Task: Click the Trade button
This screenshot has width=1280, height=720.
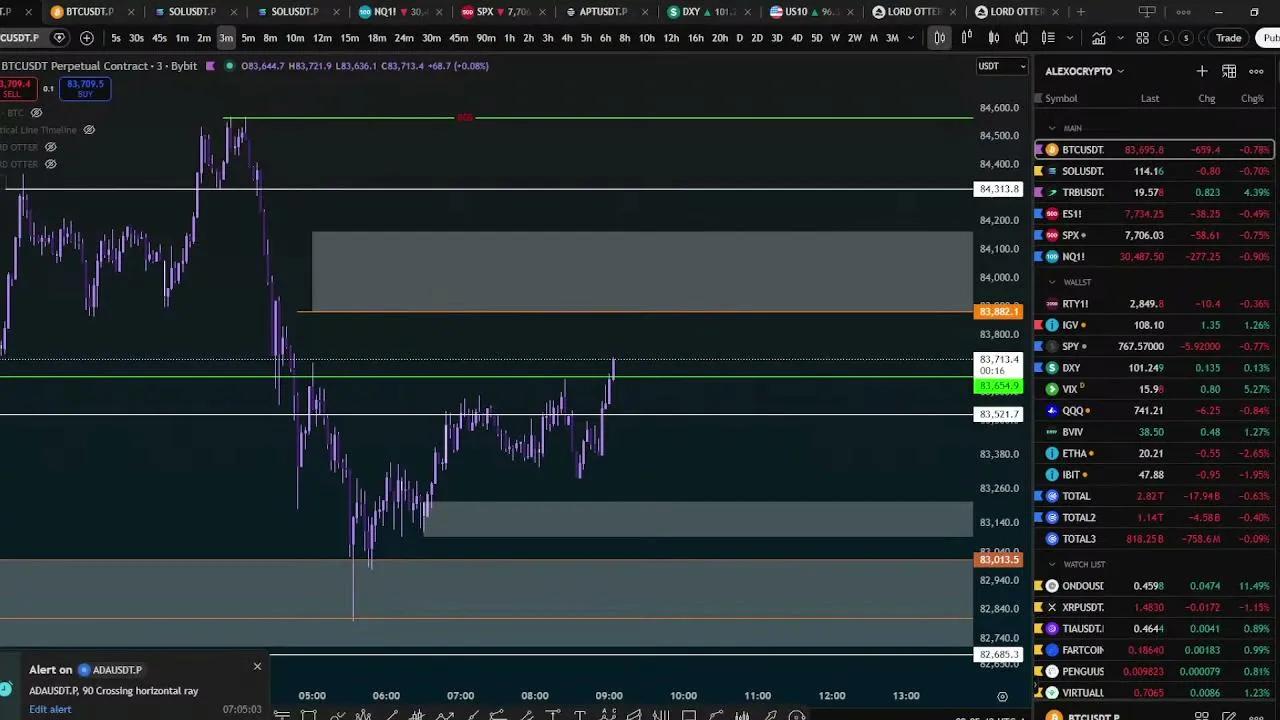Action: click(1228, 38)
